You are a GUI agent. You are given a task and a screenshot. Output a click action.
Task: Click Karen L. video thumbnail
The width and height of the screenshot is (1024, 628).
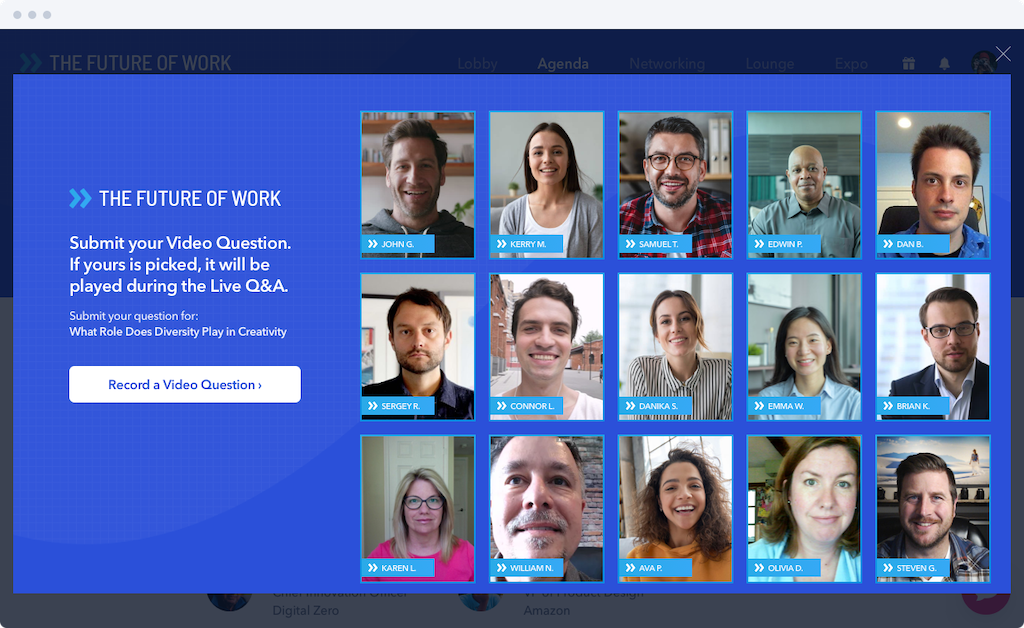[418, 509]
